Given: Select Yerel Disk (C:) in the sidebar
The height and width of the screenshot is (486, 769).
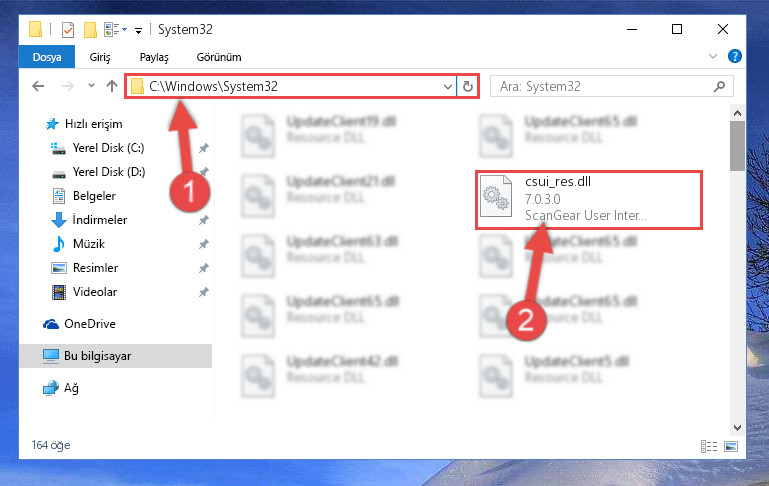Looking at the screenshot, I should (x=108, y=148).
